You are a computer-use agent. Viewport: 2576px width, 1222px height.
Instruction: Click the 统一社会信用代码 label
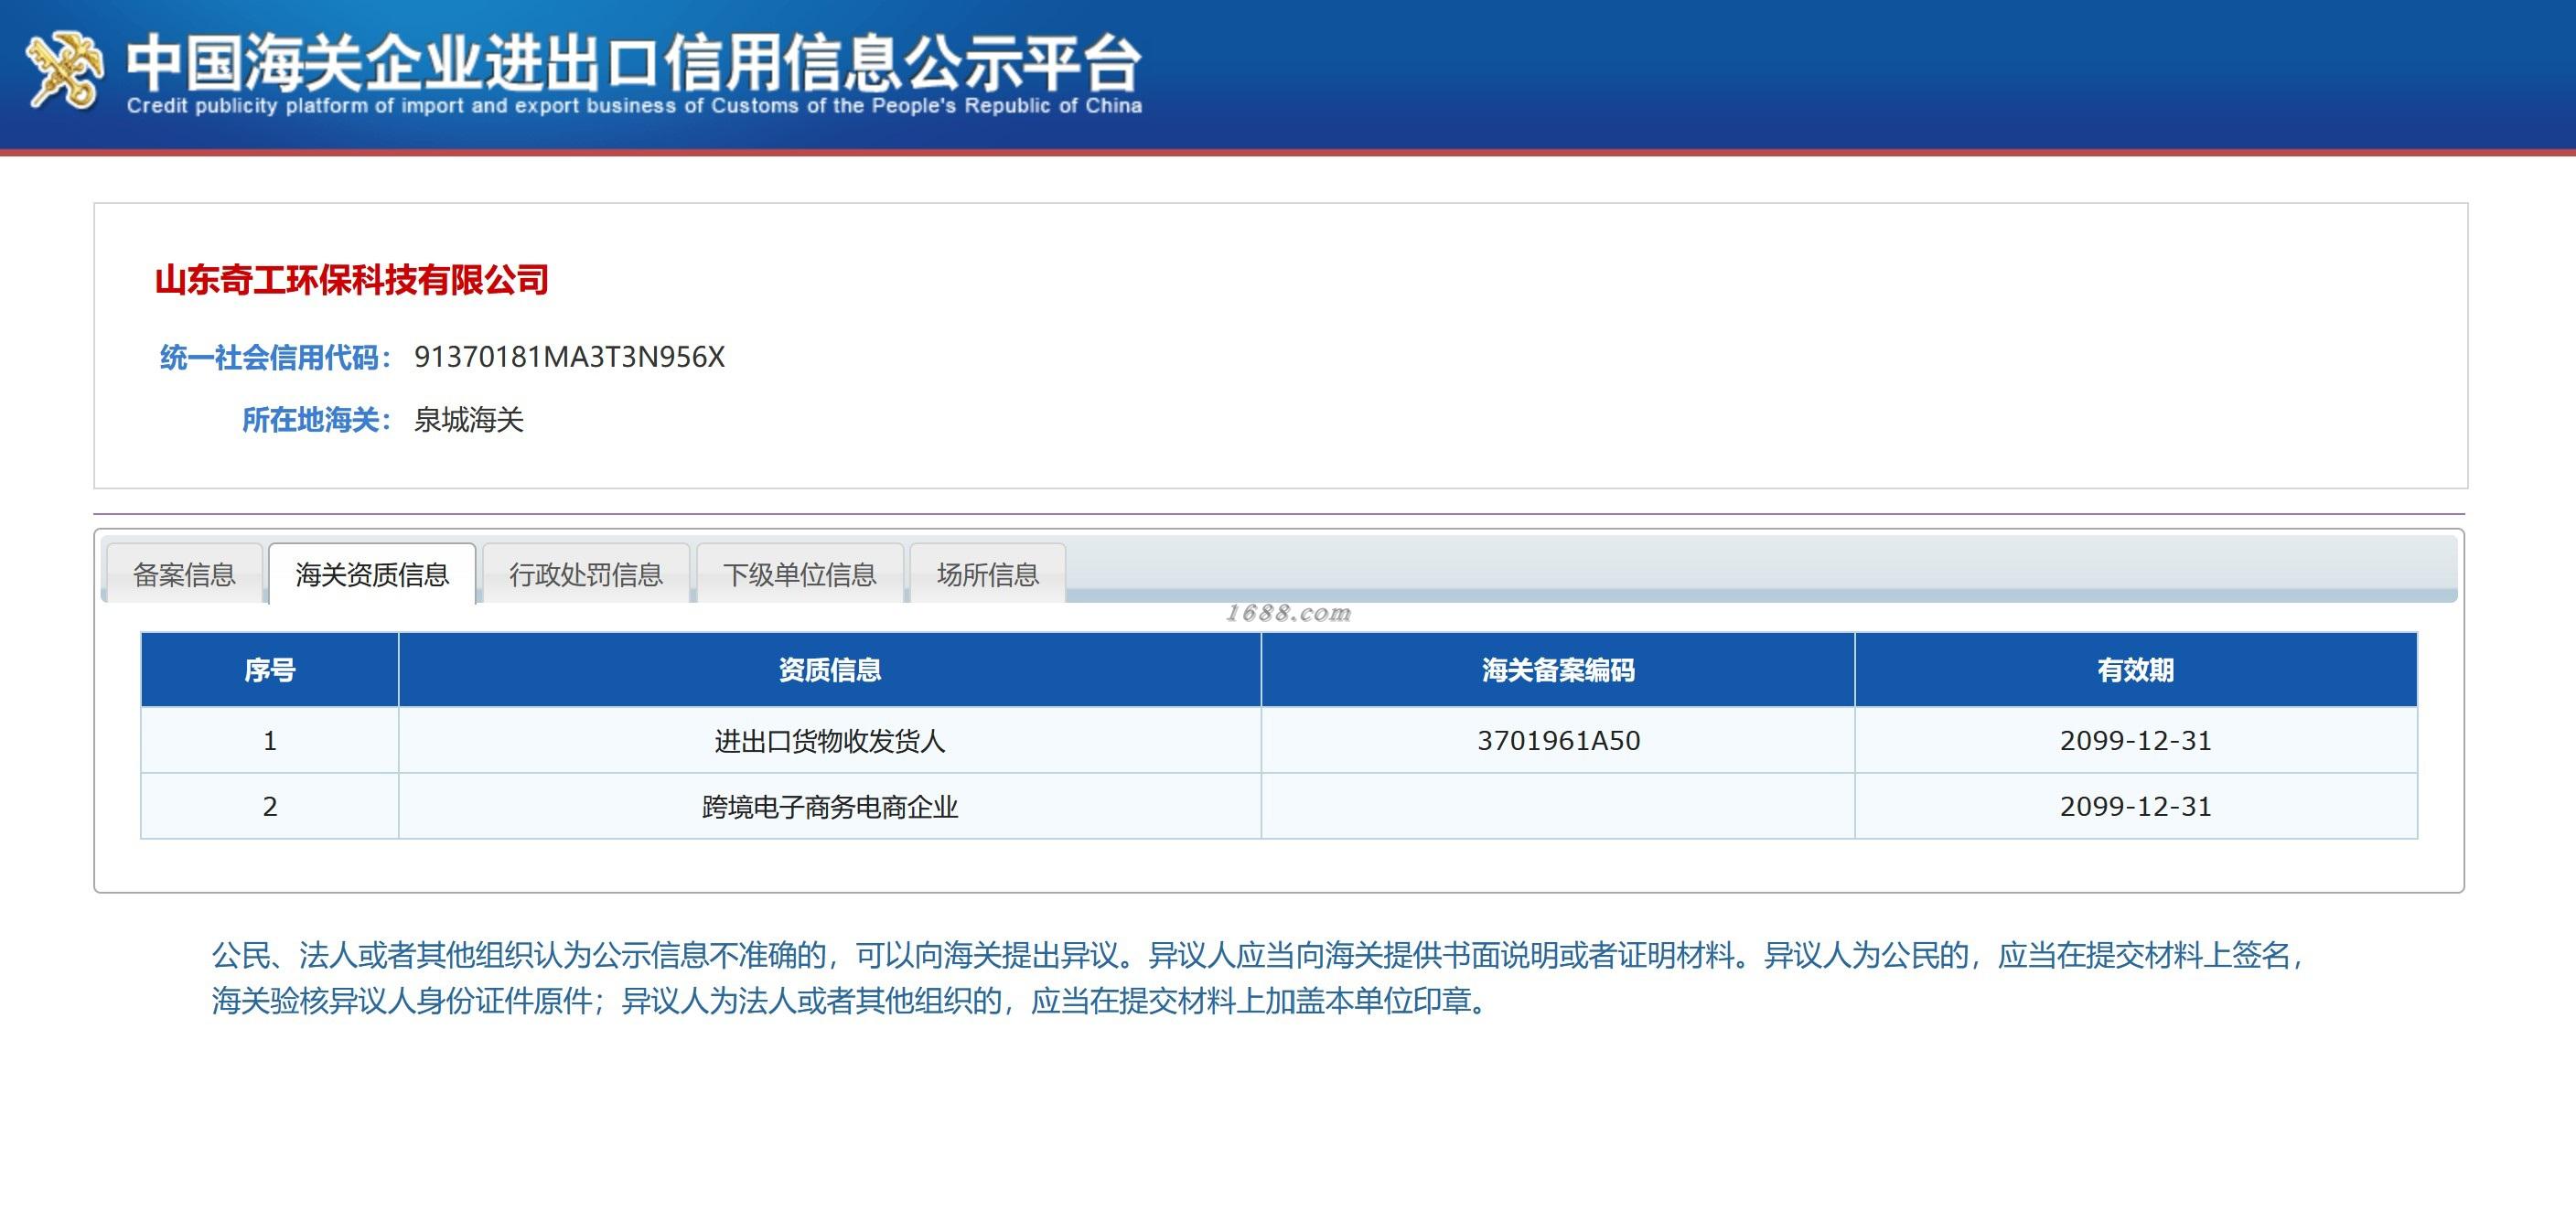tap(276, 357)
